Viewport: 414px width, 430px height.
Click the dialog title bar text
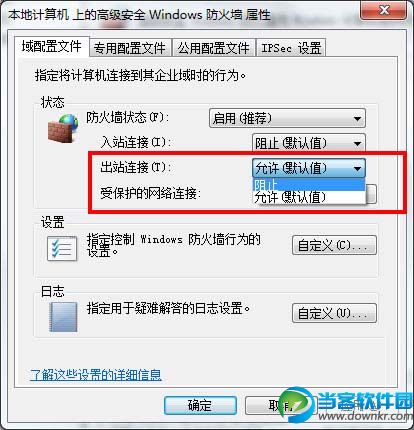coord(139,15)
